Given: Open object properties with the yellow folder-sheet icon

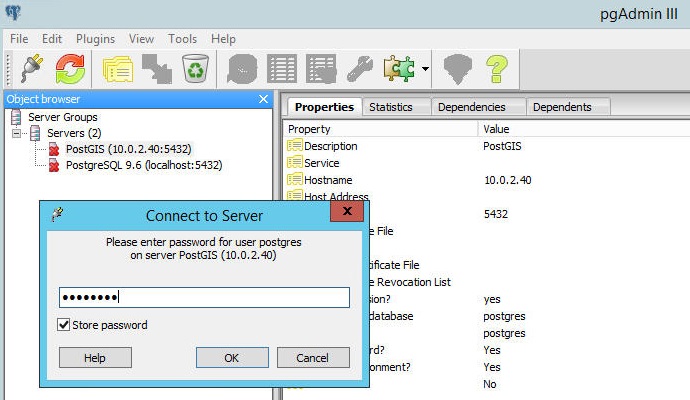Looking at the screenshot, I should point(117,69).
